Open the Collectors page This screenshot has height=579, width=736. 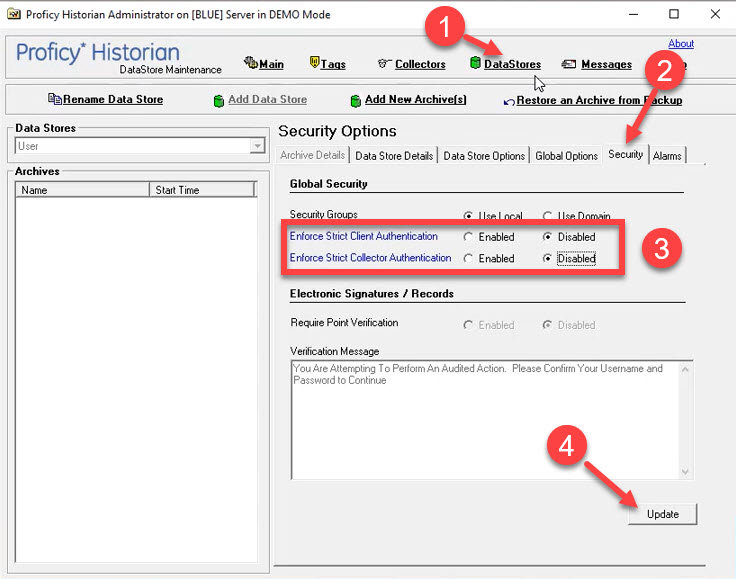[x=420, y=64]
